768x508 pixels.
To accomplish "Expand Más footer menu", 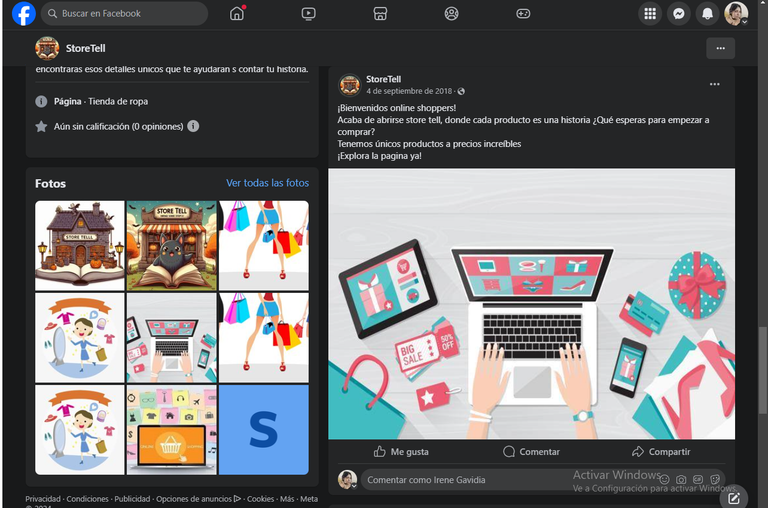I will tap(287, 499).
